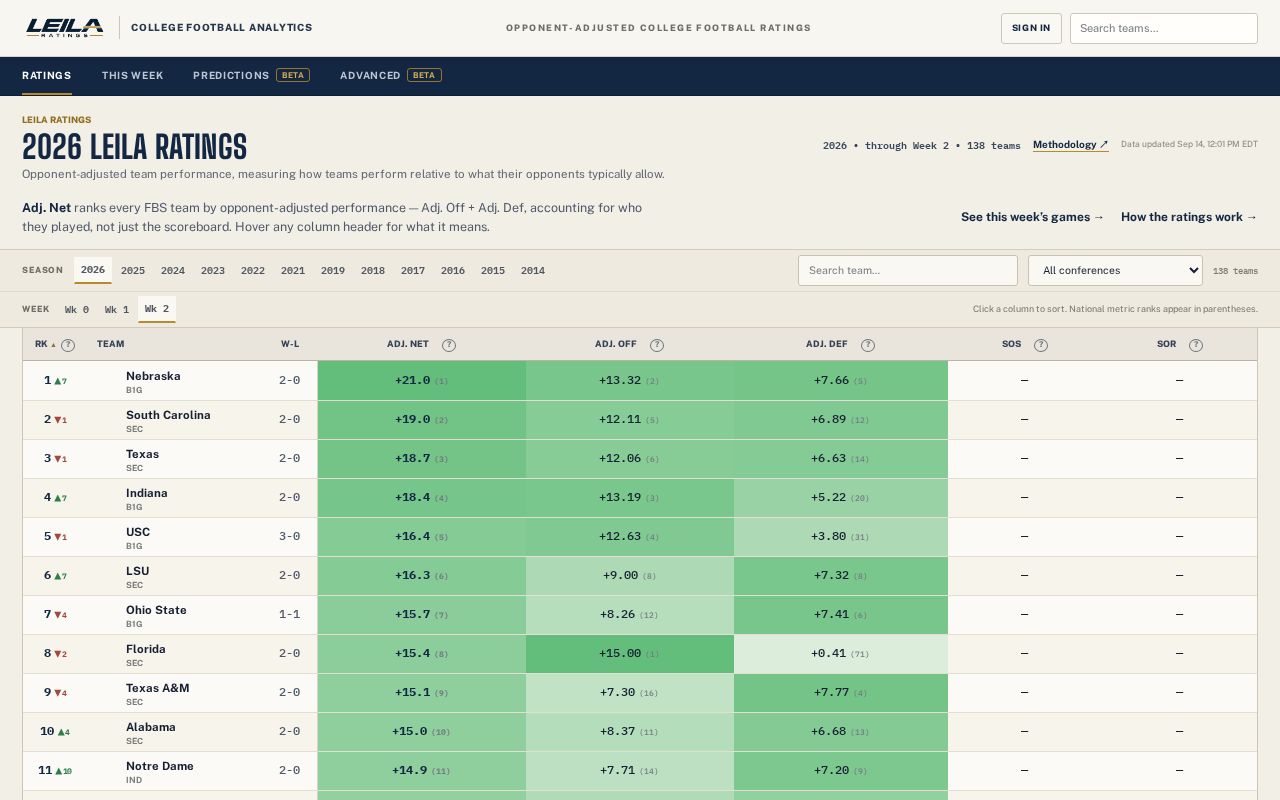Sort by the SOR column header
The width and height of the screenshot is (1280, 800).
pyautogui.click(x=1167, y=344)
